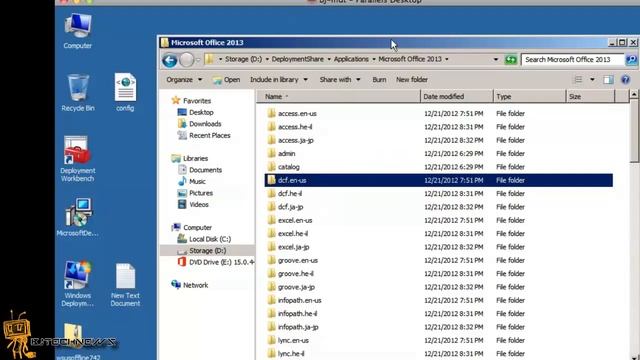The image size is (640, 360).
Task: Click the Burn toolbar button
Action: pos(379,80)
